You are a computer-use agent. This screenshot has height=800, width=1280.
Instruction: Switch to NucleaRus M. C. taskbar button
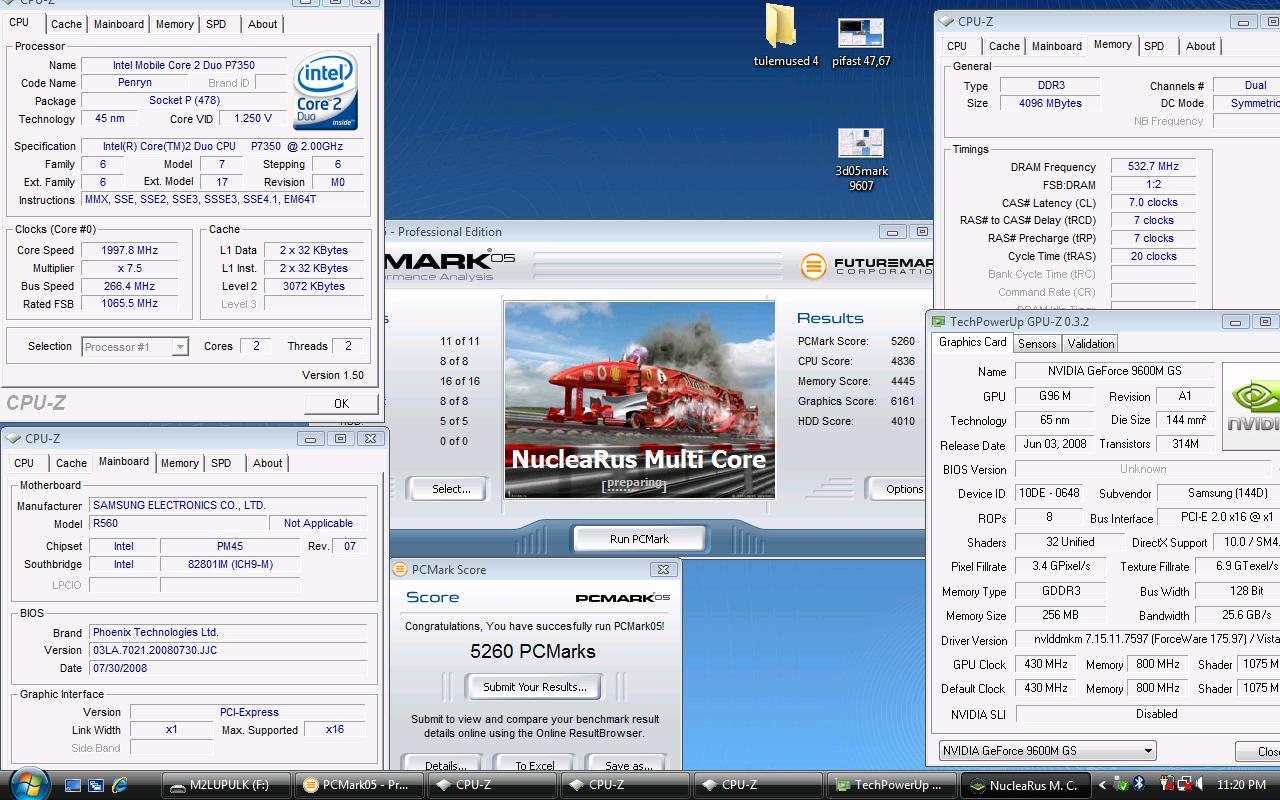1025,785
